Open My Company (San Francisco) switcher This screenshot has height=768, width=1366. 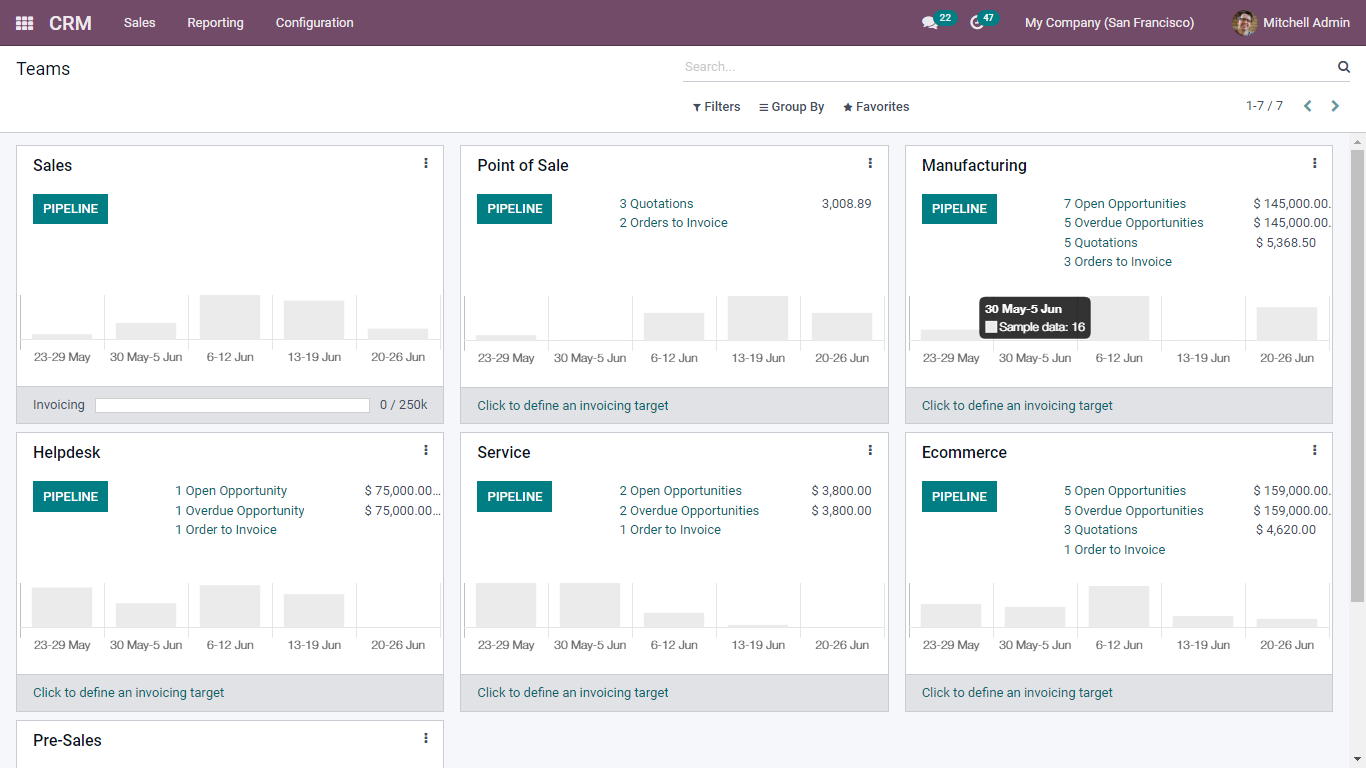[1109, 23]
